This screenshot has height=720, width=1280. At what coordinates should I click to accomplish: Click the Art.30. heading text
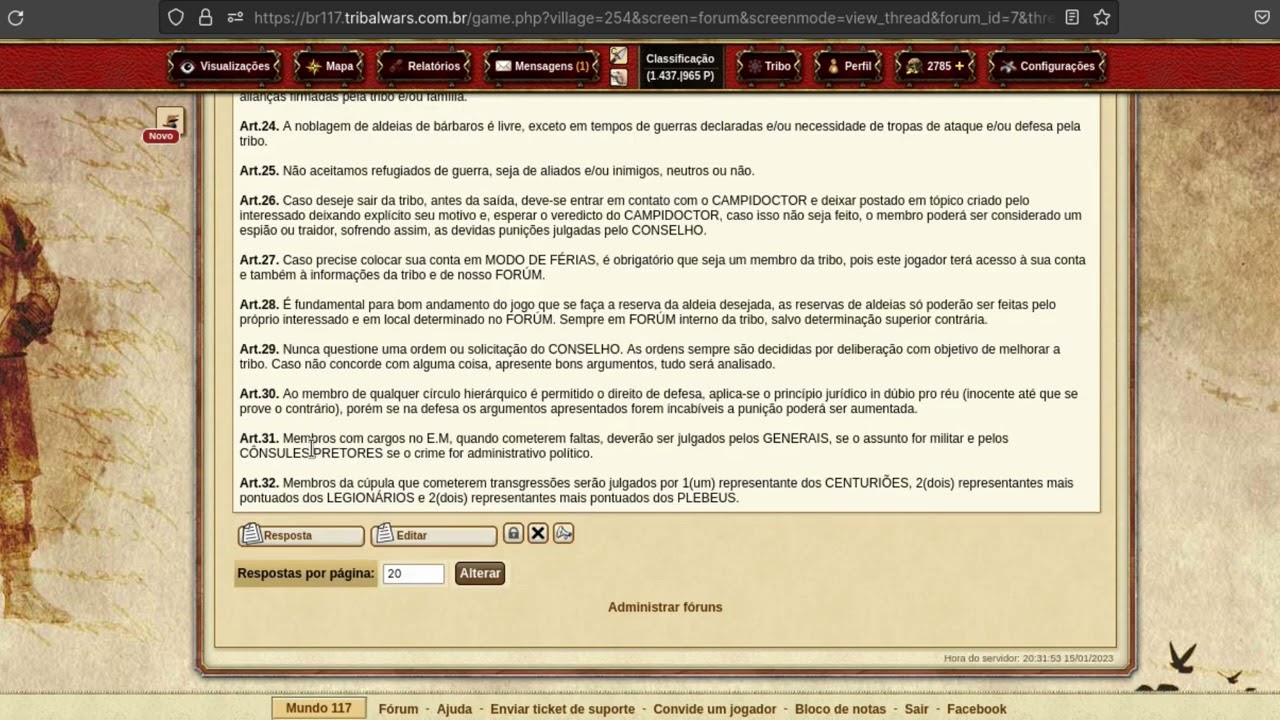(259, 394)
